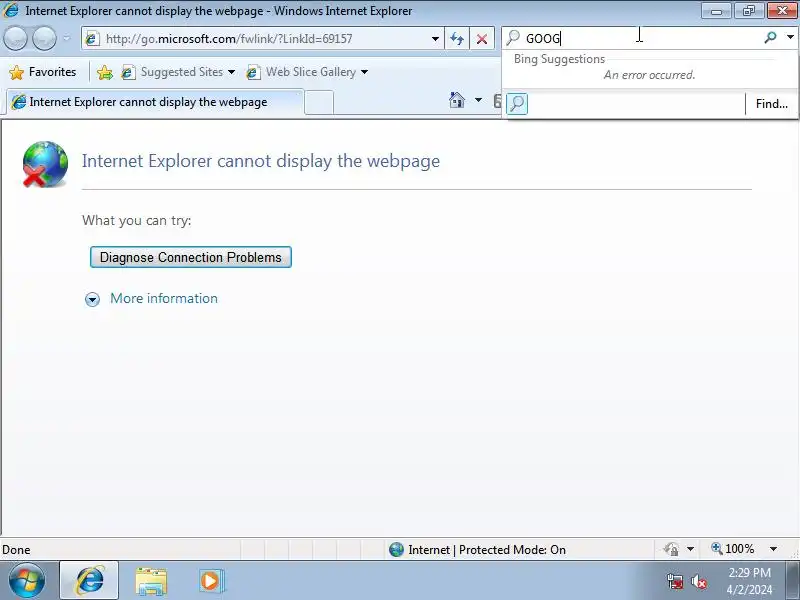The height and width of the screenshot is (600, 800).
Task: Expand the zoom level dropdown arrow
Action: pos(773,549)
